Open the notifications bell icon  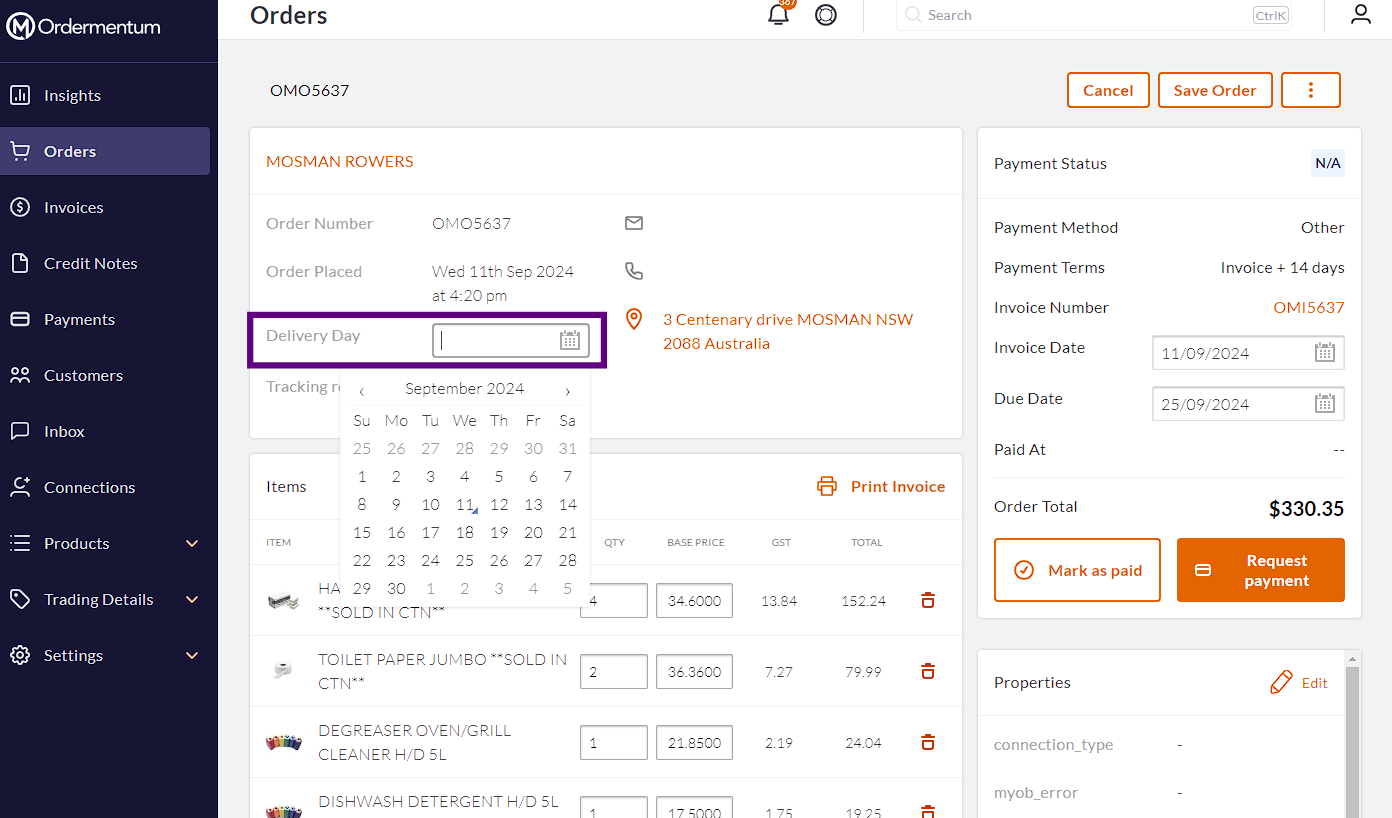[x=778, y=15]
